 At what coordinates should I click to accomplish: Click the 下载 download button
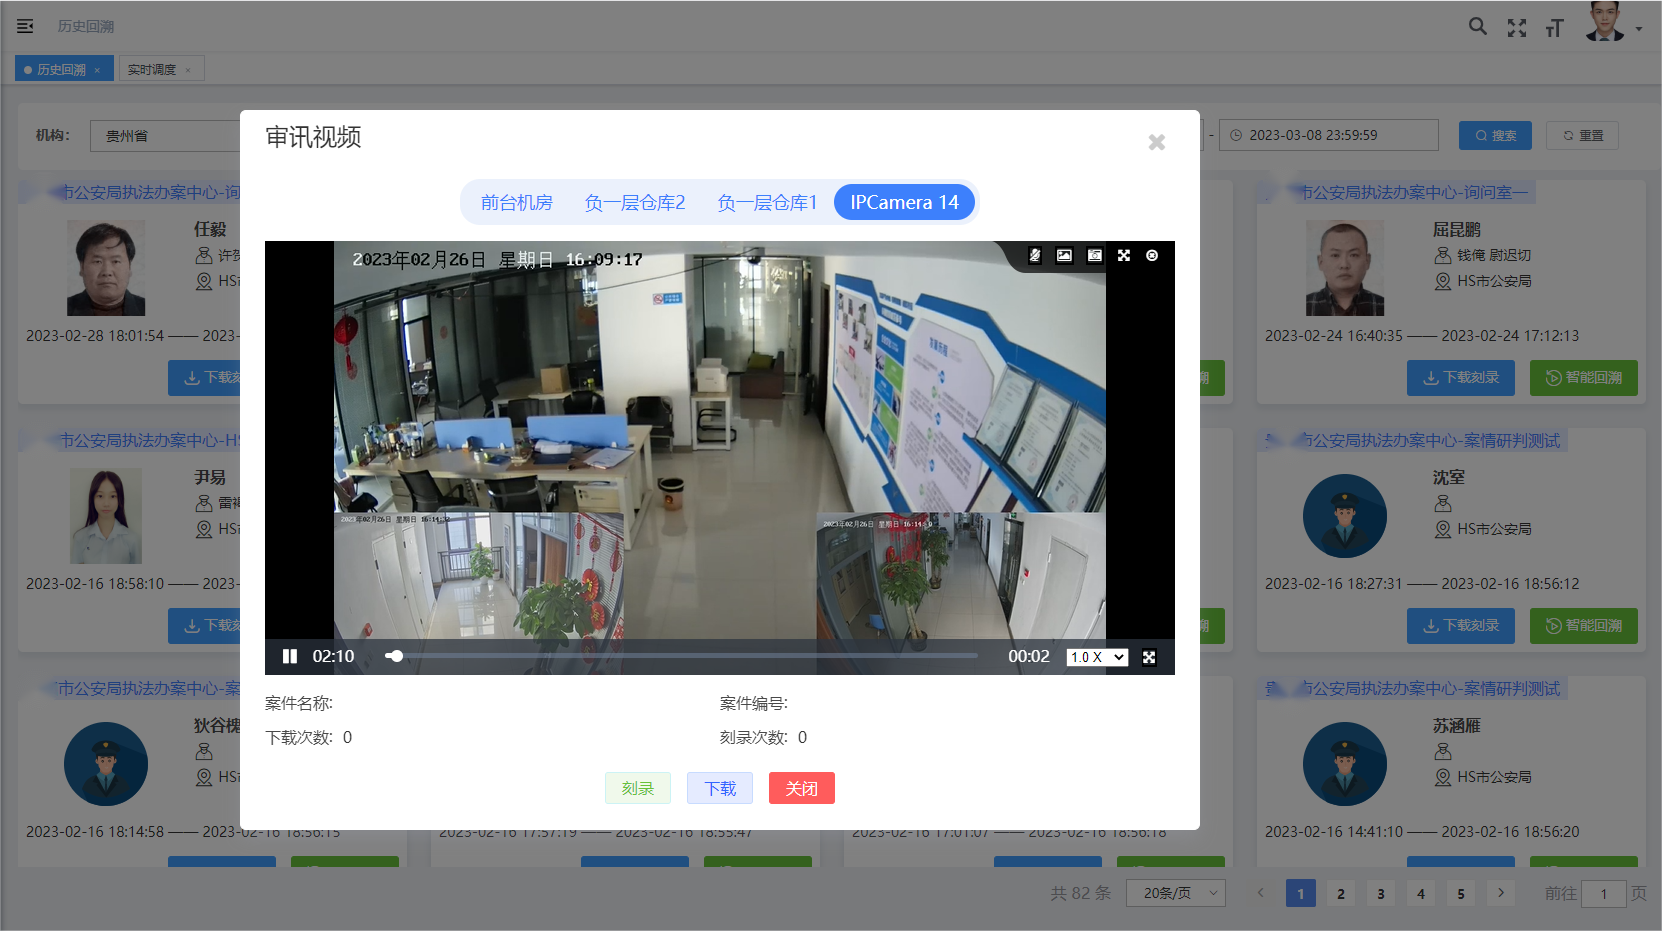click(720, 788)
